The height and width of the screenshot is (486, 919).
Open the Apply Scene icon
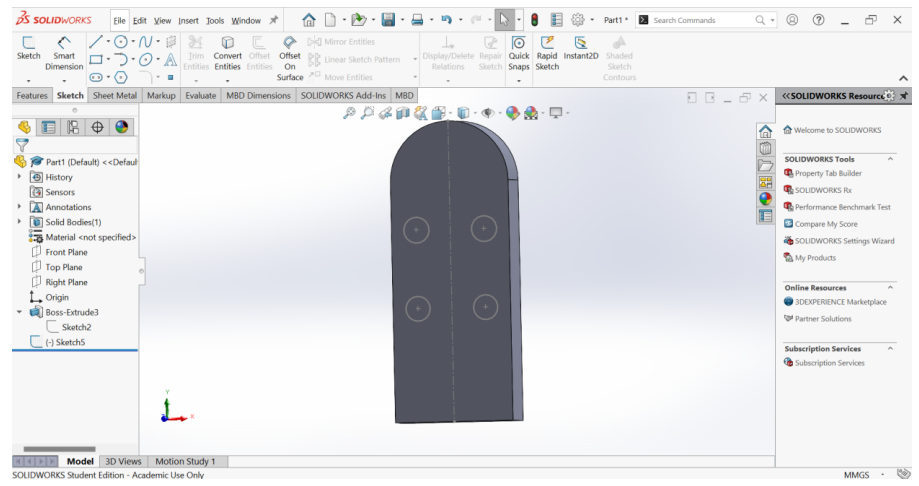tap(531, 113)
